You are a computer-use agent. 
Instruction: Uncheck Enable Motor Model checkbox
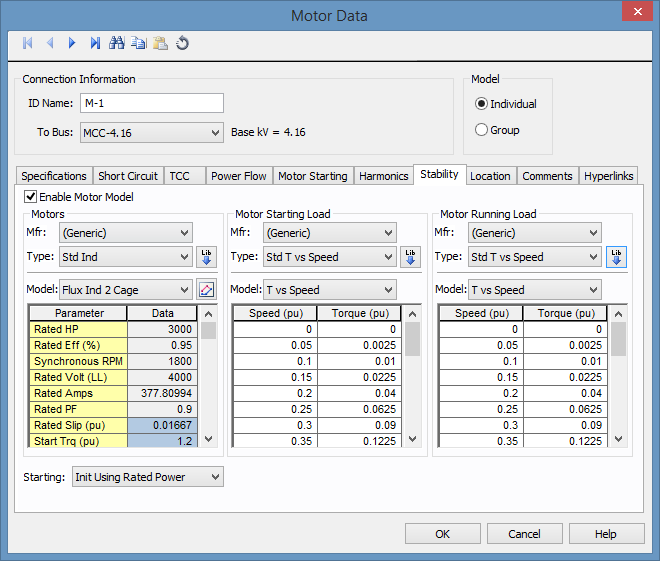[31, 197]
